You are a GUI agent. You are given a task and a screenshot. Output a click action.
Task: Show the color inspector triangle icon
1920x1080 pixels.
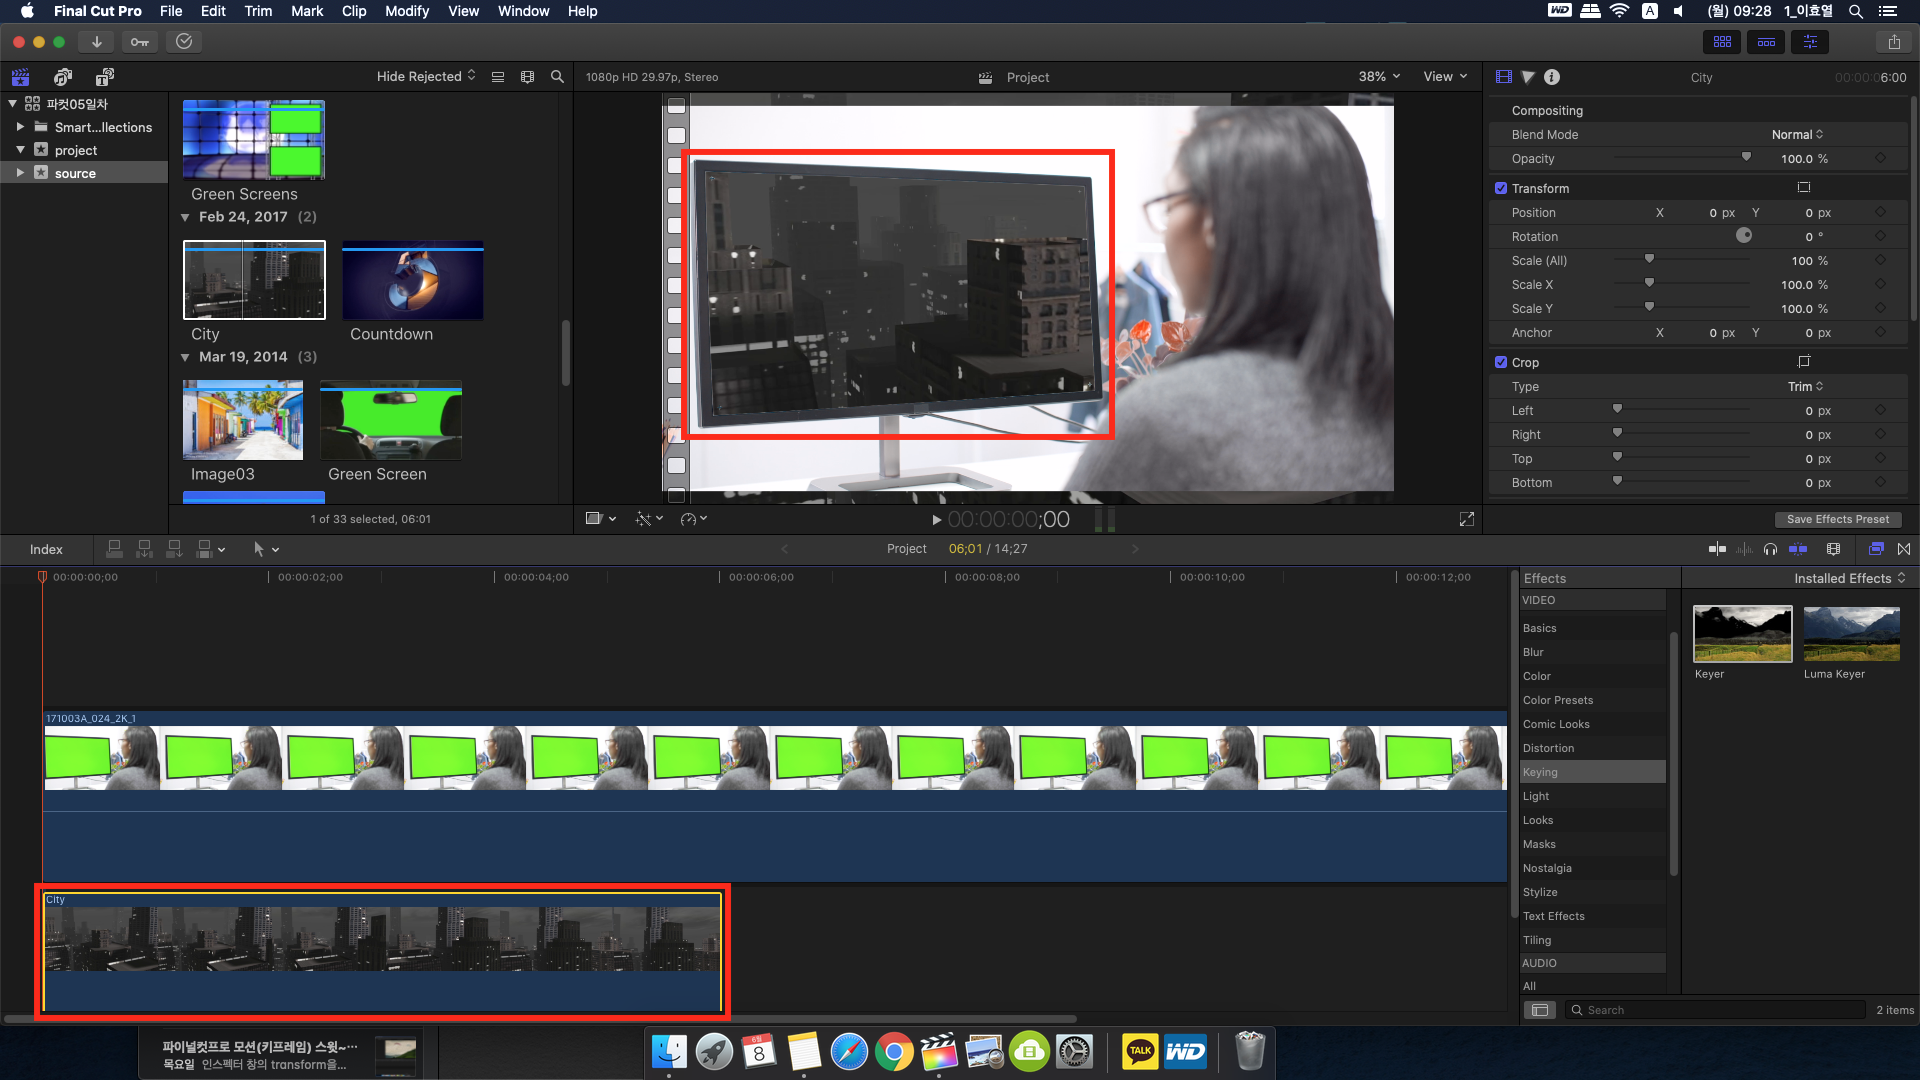1528,77
